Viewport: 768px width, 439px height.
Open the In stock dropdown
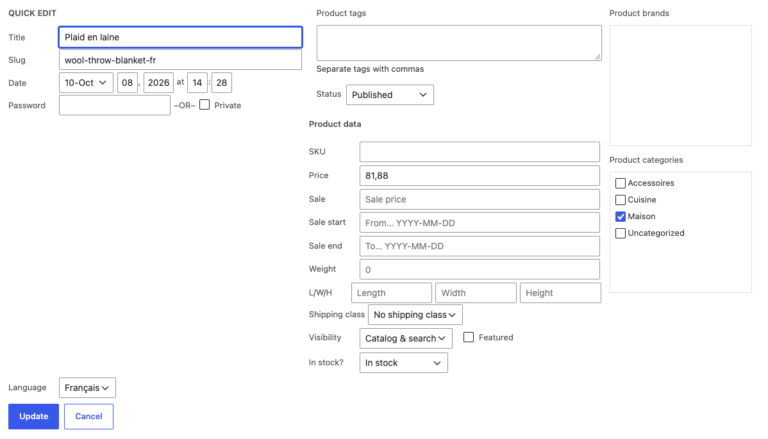click(x=404, y=363)
